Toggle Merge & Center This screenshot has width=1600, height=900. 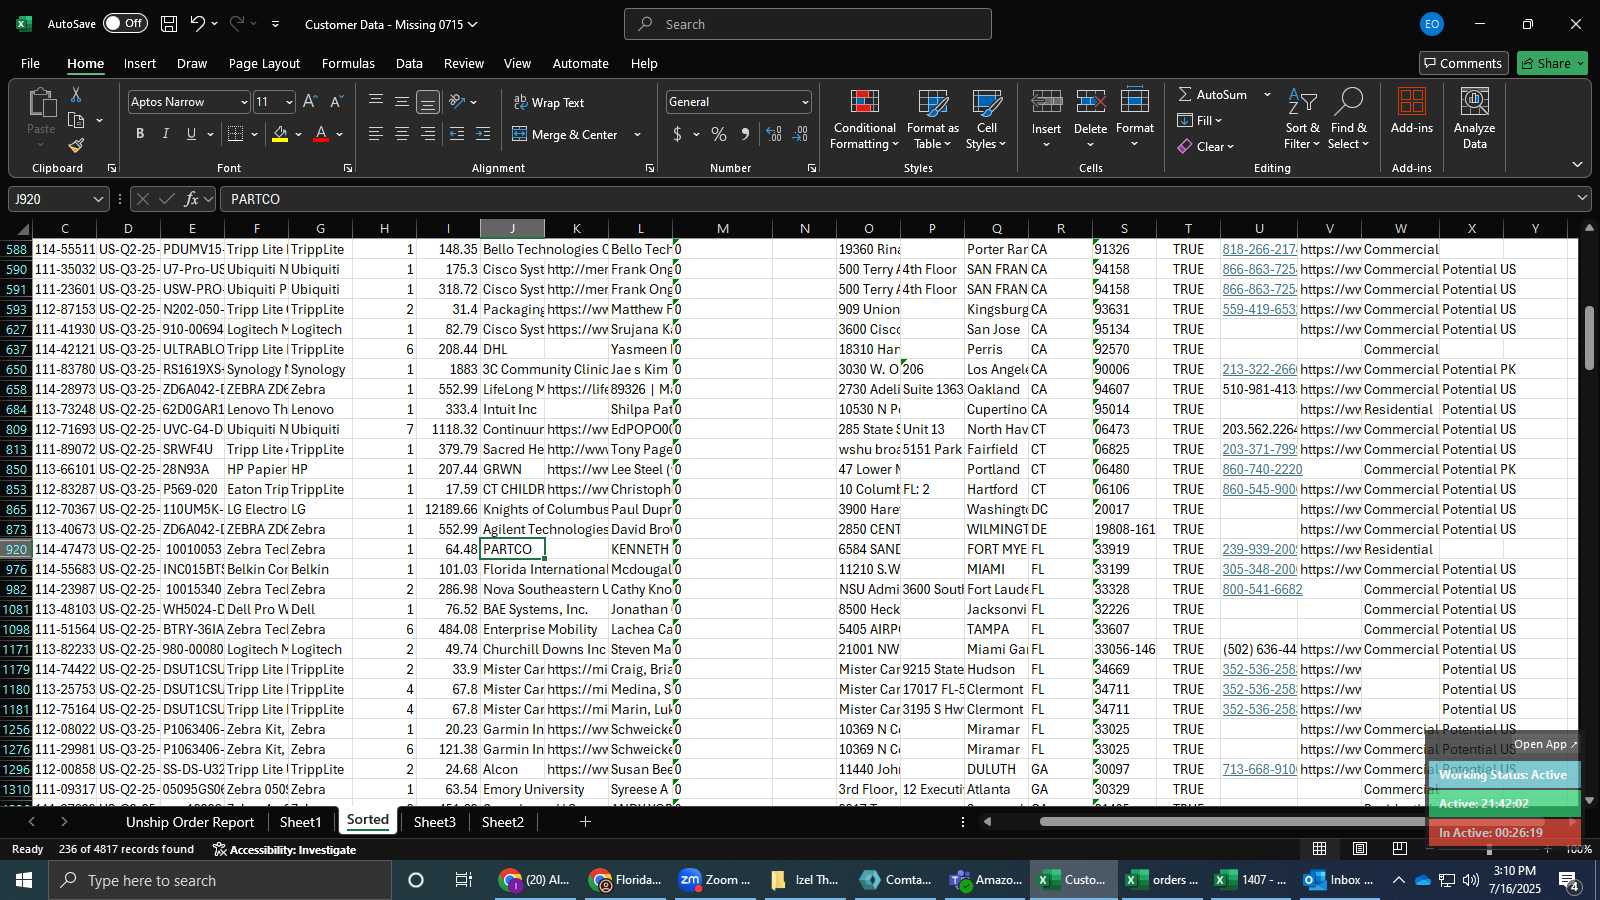click(x=566, y=134)
